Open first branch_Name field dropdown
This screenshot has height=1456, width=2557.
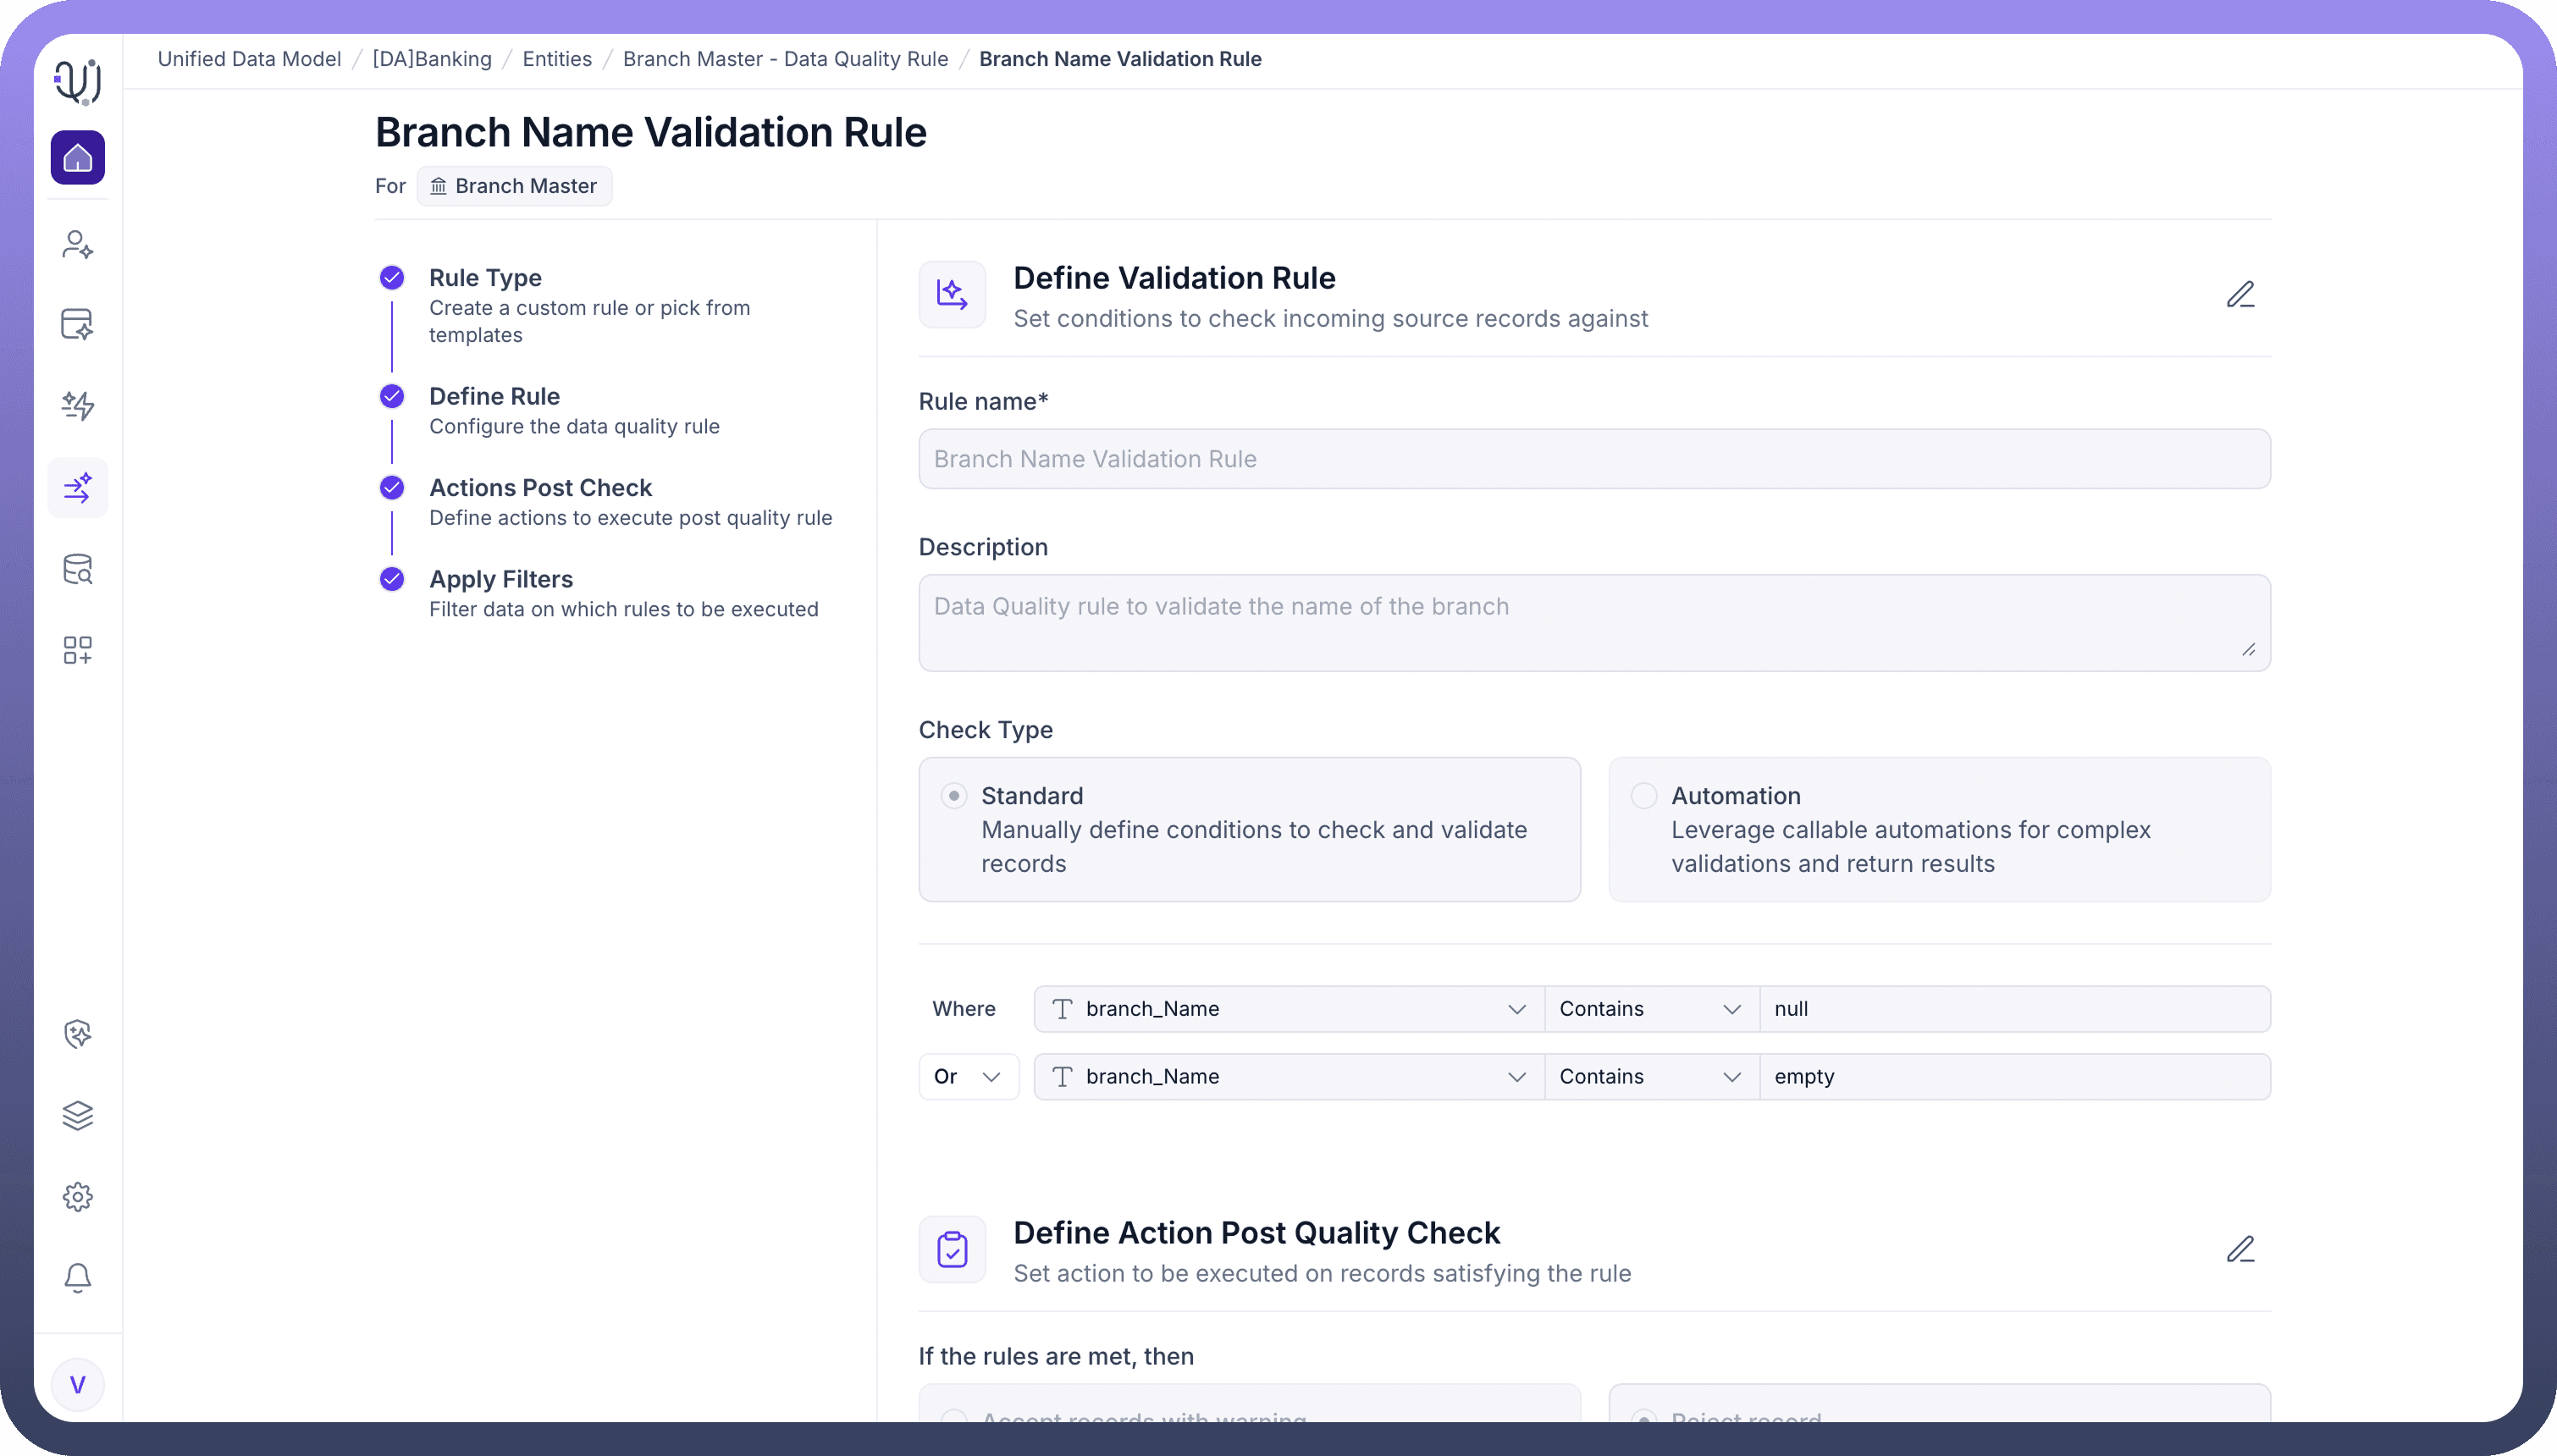(x=1288, y=1009)
